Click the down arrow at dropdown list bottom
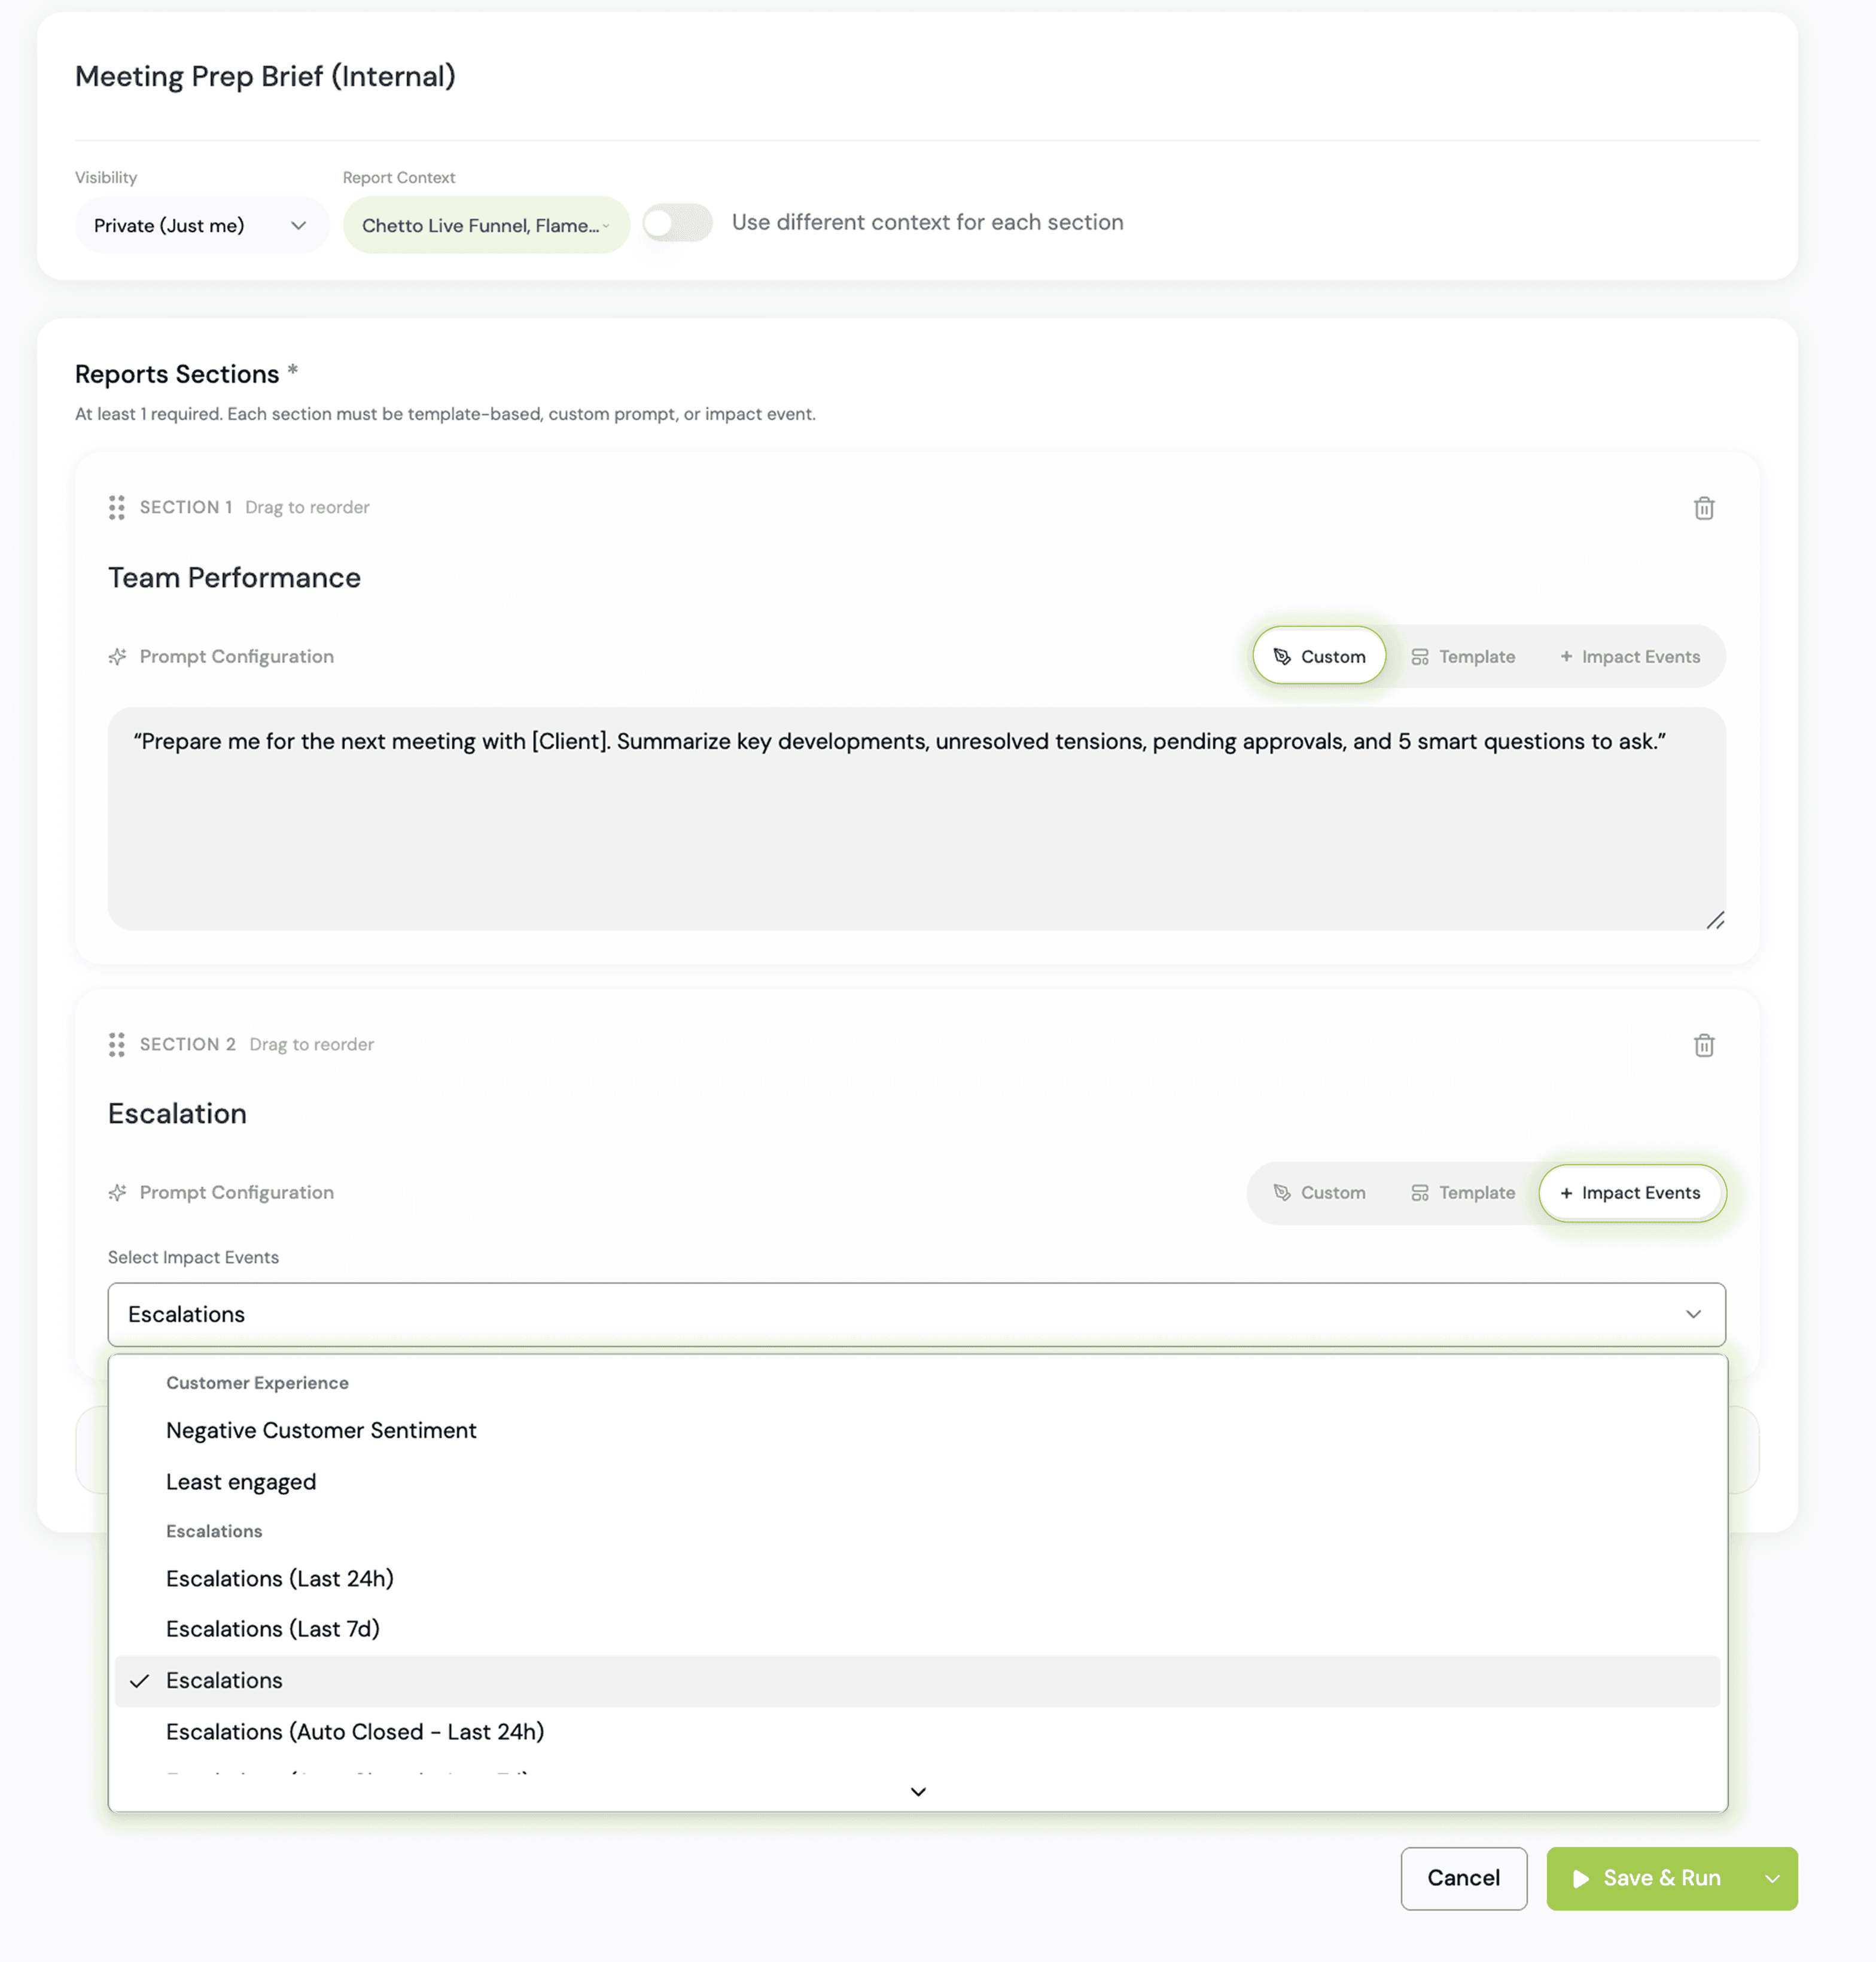 (918, 1791)
